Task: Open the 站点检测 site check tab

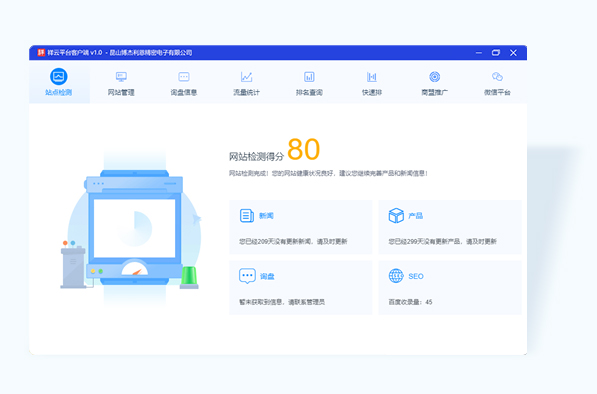Action: [59, 82]
